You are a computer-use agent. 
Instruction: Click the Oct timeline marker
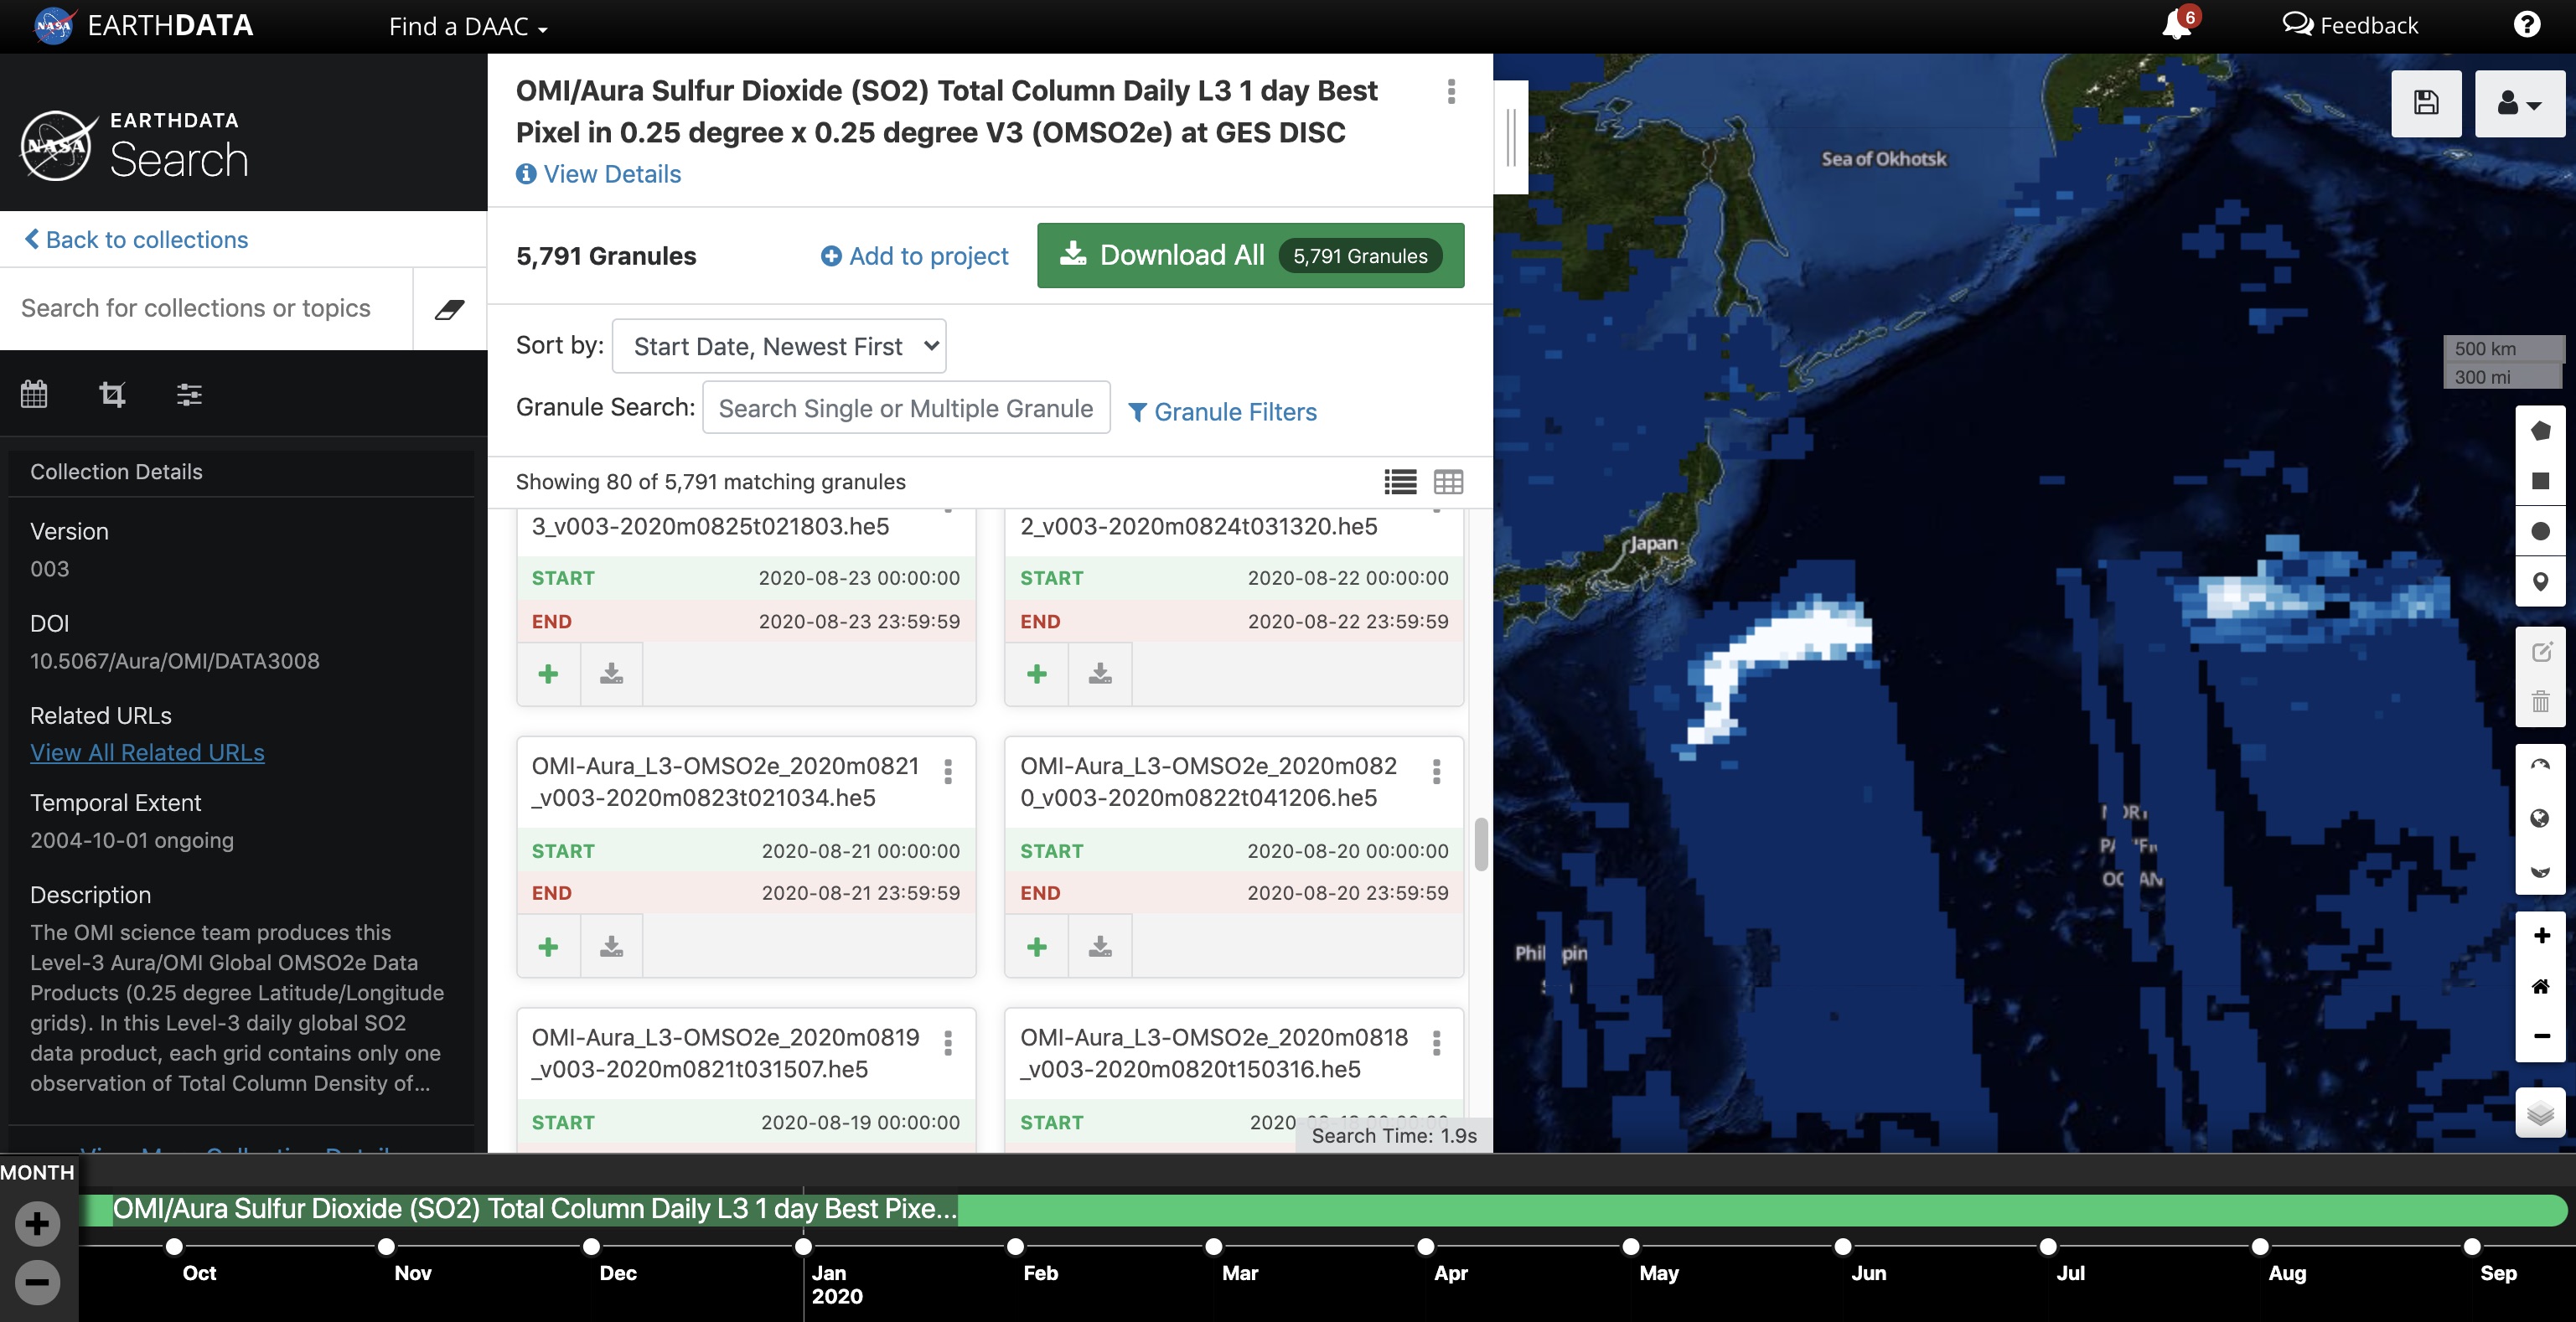click(174, 1246)
